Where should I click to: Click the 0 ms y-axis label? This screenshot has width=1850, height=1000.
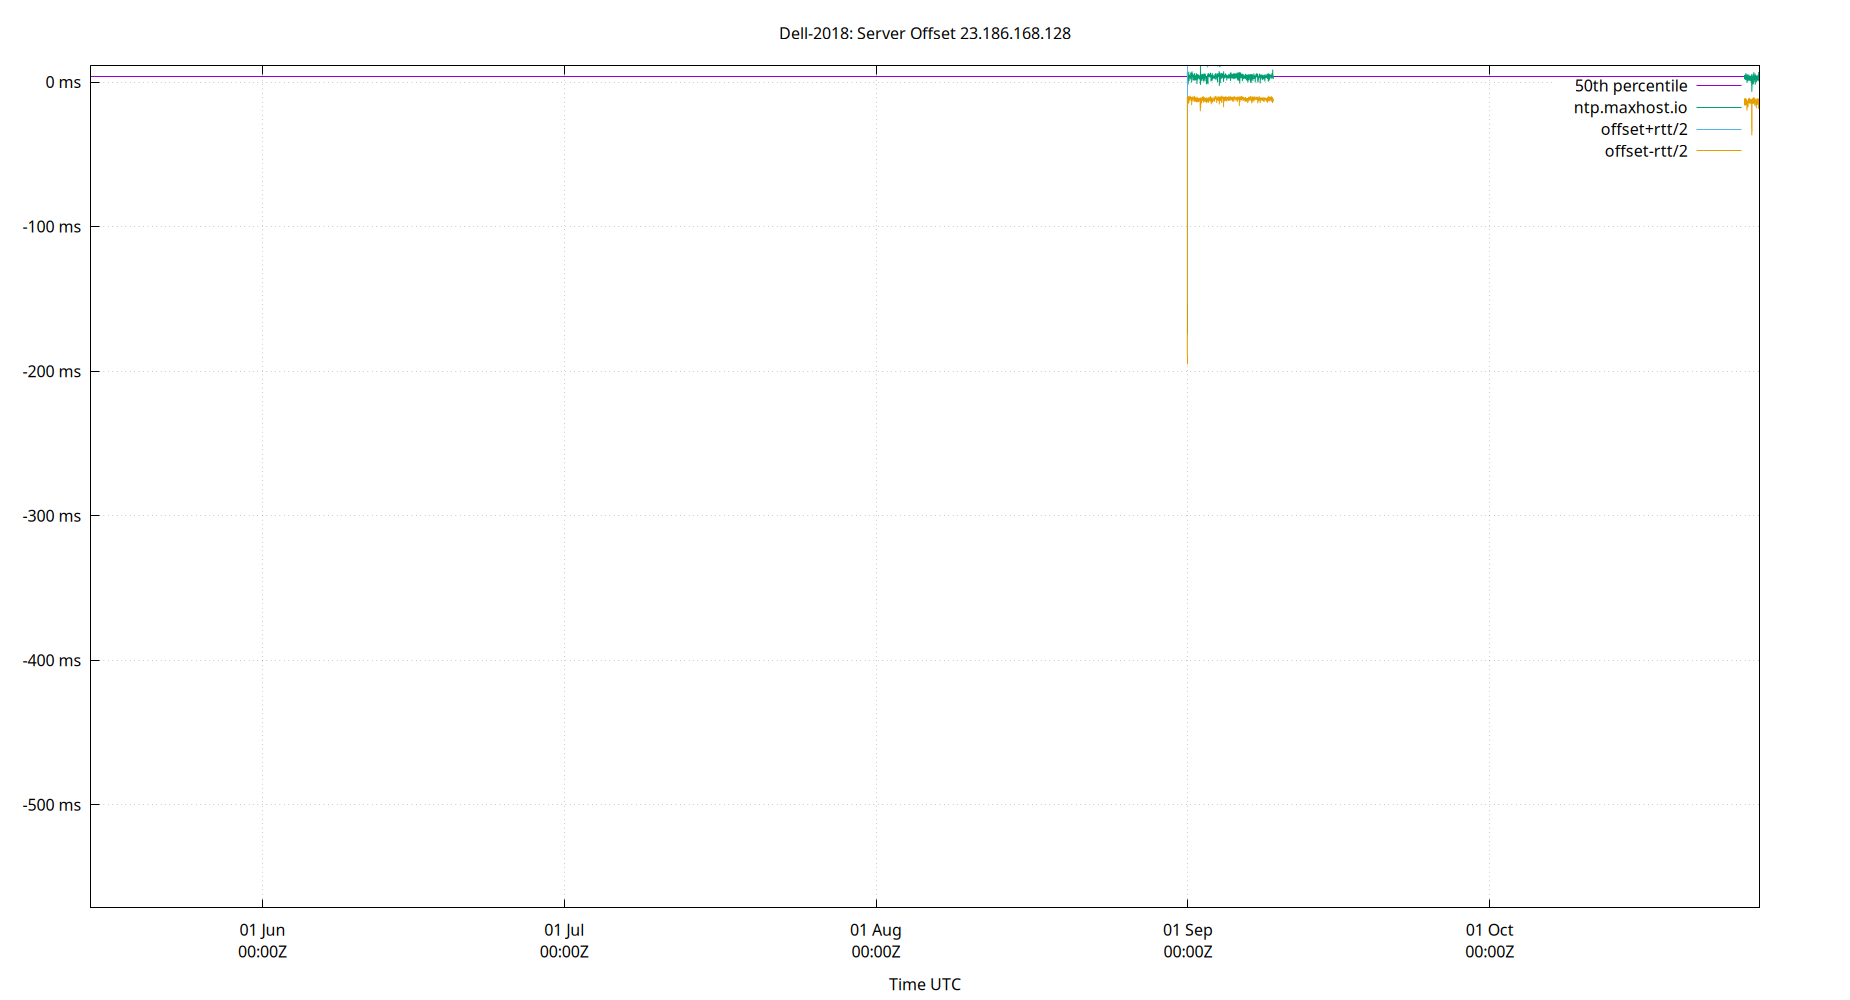(62, 82)
